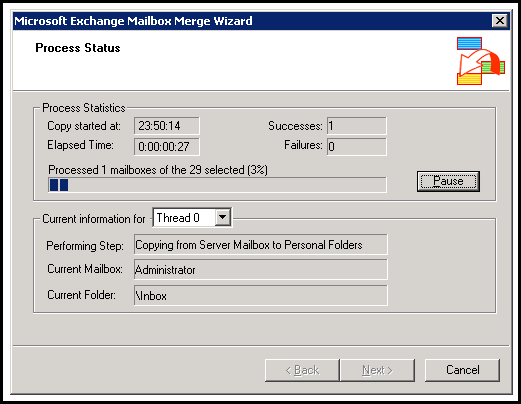The width and height of the screenshot is (521, 404).
Task: Click the disabled Back button
Action: [x=302, y=370]
